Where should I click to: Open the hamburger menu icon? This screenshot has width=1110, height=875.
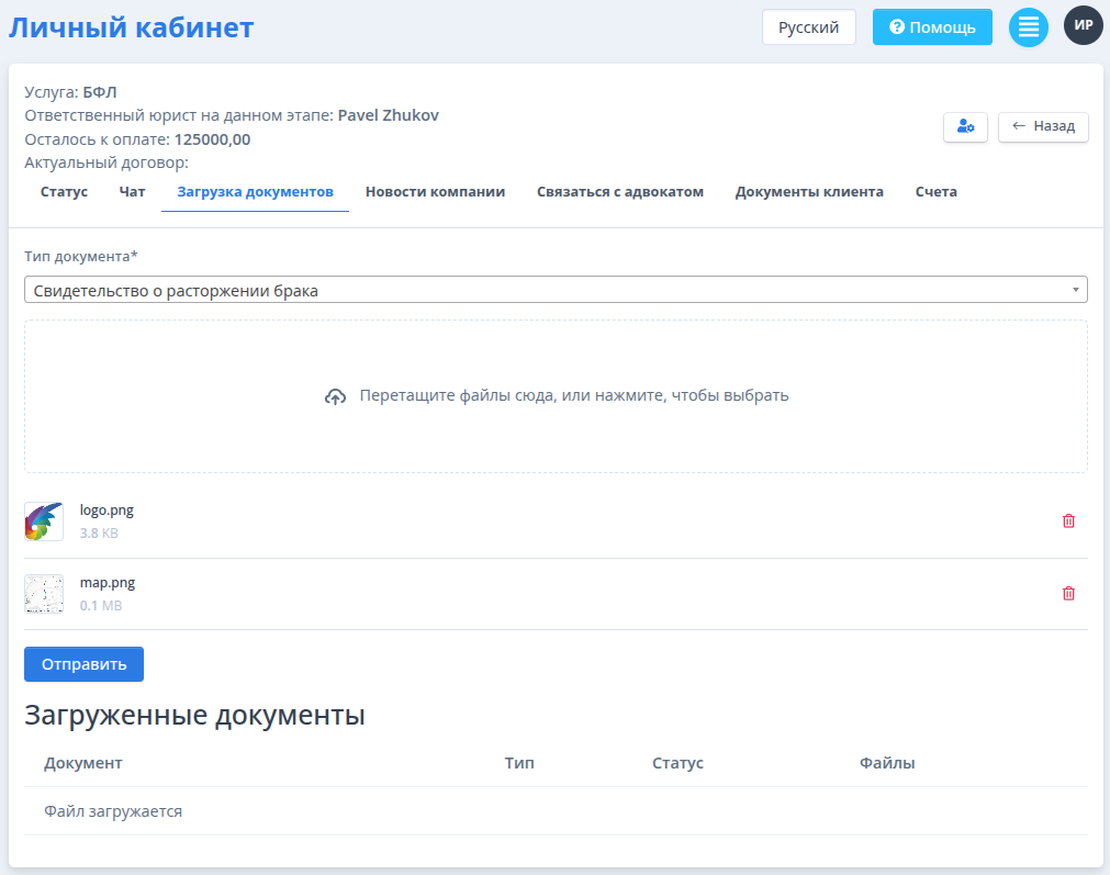[x=1028, y=27]
